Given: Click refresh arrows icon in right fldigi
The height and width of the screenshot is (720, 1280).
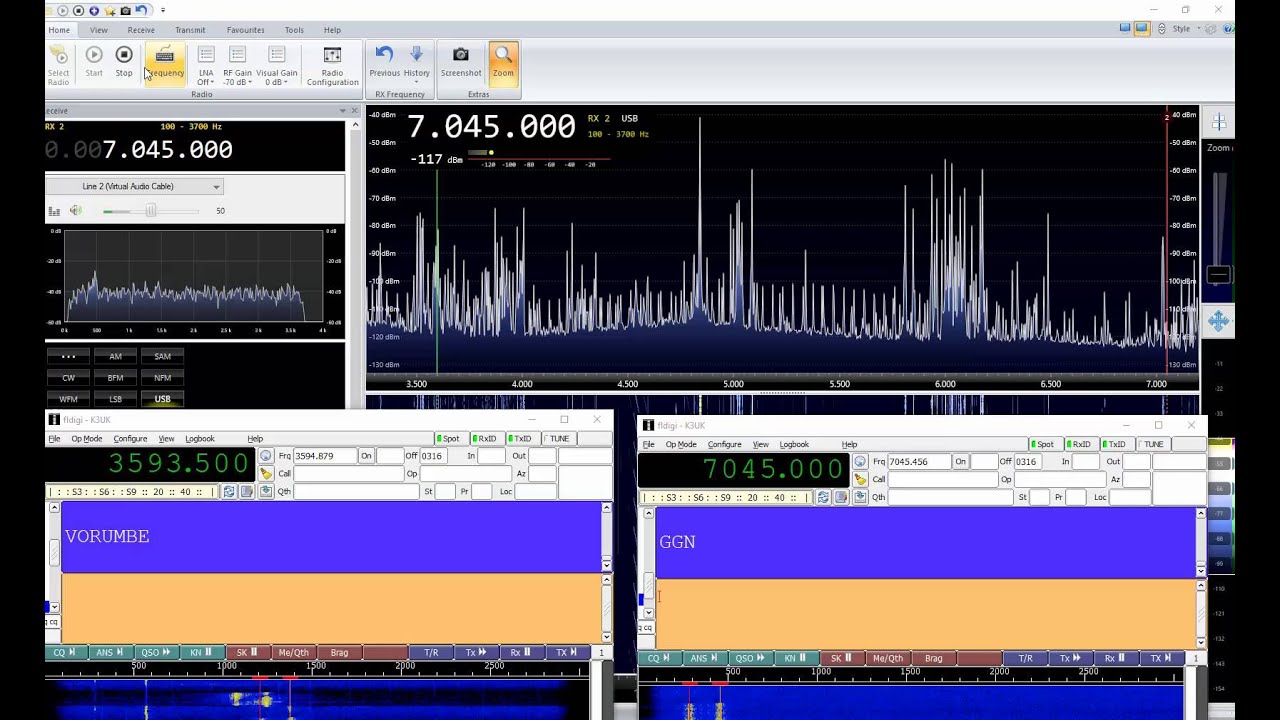Looking at the screenshot, I should pyautogui.click(x=823, y=498).
